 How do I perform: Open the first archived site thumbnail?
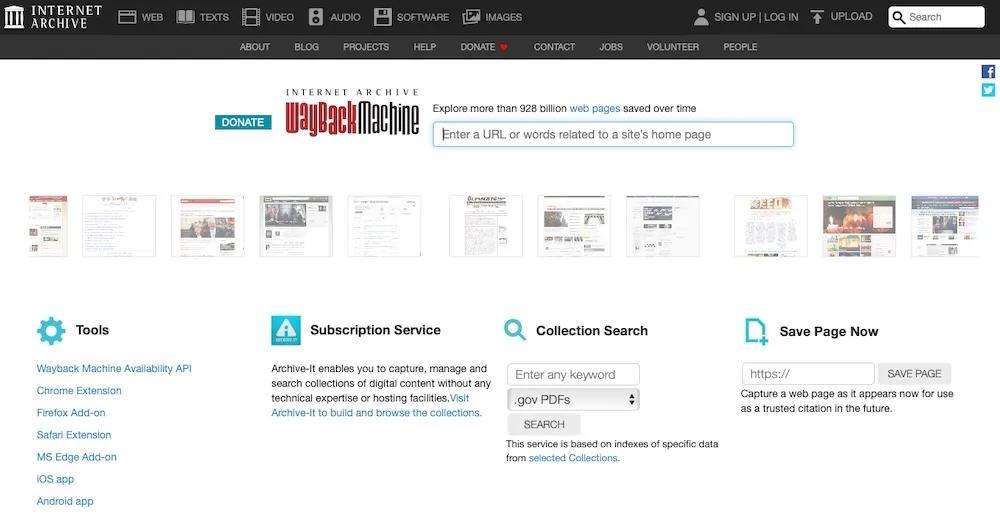coord(48,226)
